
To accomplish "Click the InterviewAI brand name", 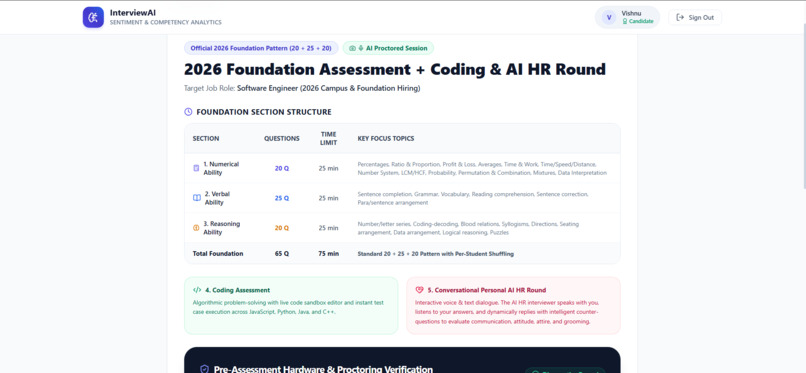I will 133,13.
